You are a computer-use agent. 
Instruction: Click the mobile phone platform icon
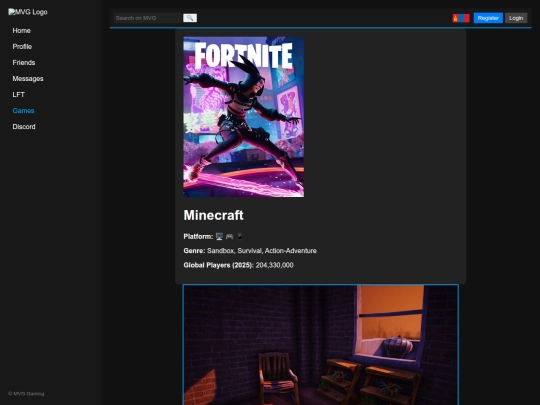click(x=240, y=236)
